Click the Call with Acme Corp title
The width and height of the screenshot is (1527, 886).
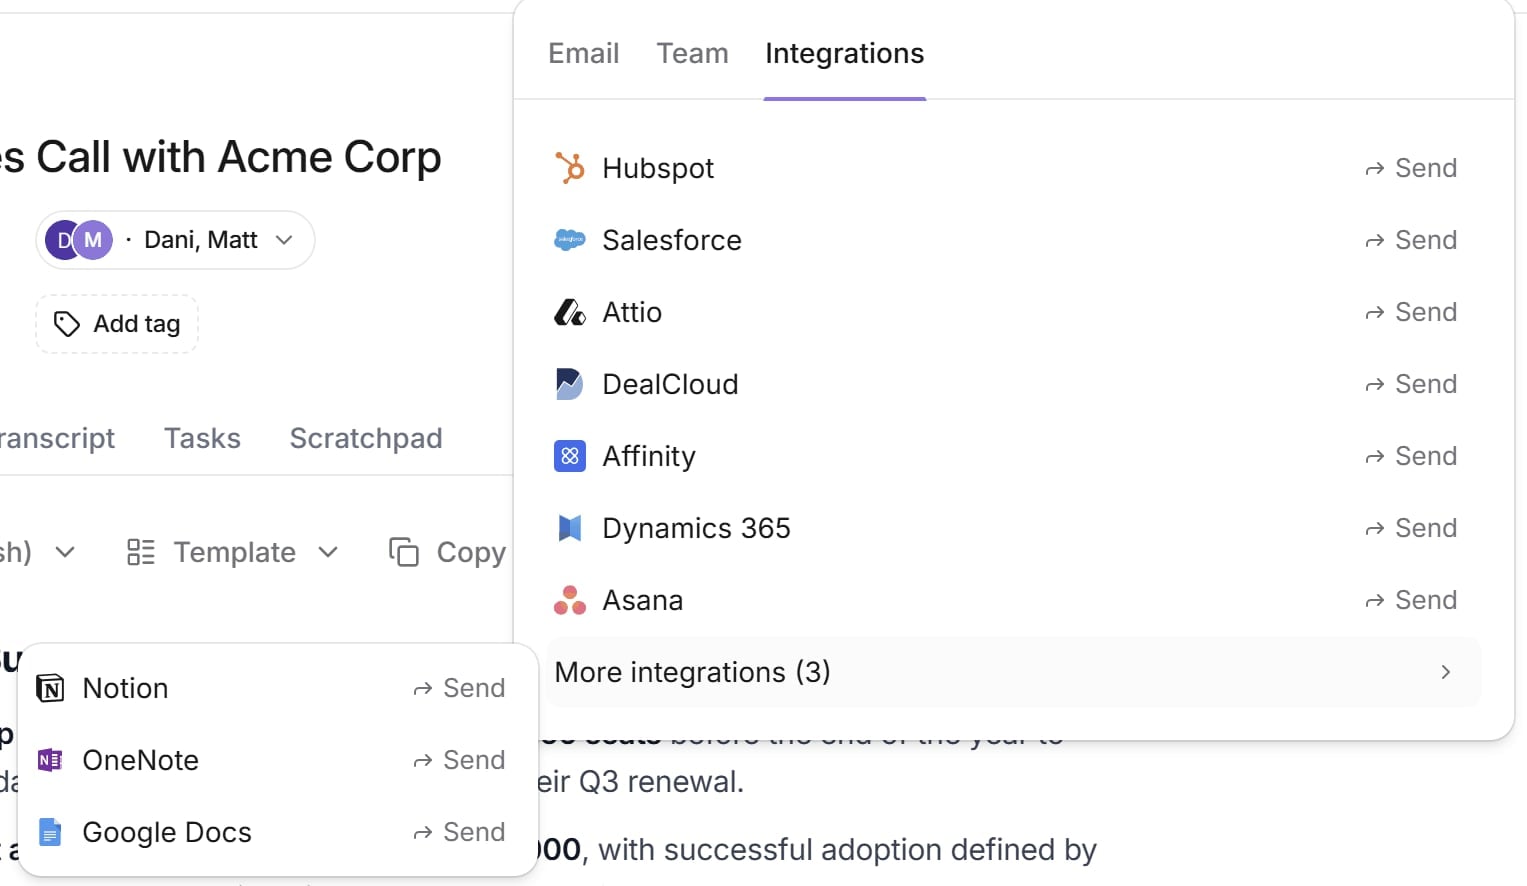221,157
